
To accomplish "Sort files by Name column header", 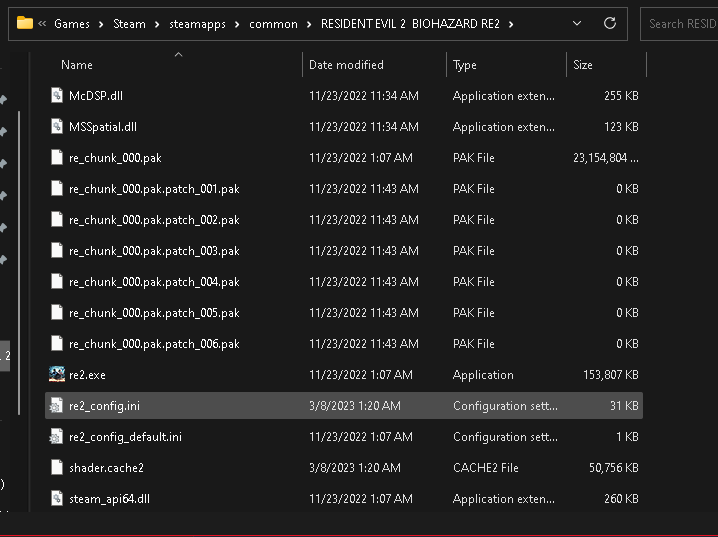I will click(x=77, y=65).
